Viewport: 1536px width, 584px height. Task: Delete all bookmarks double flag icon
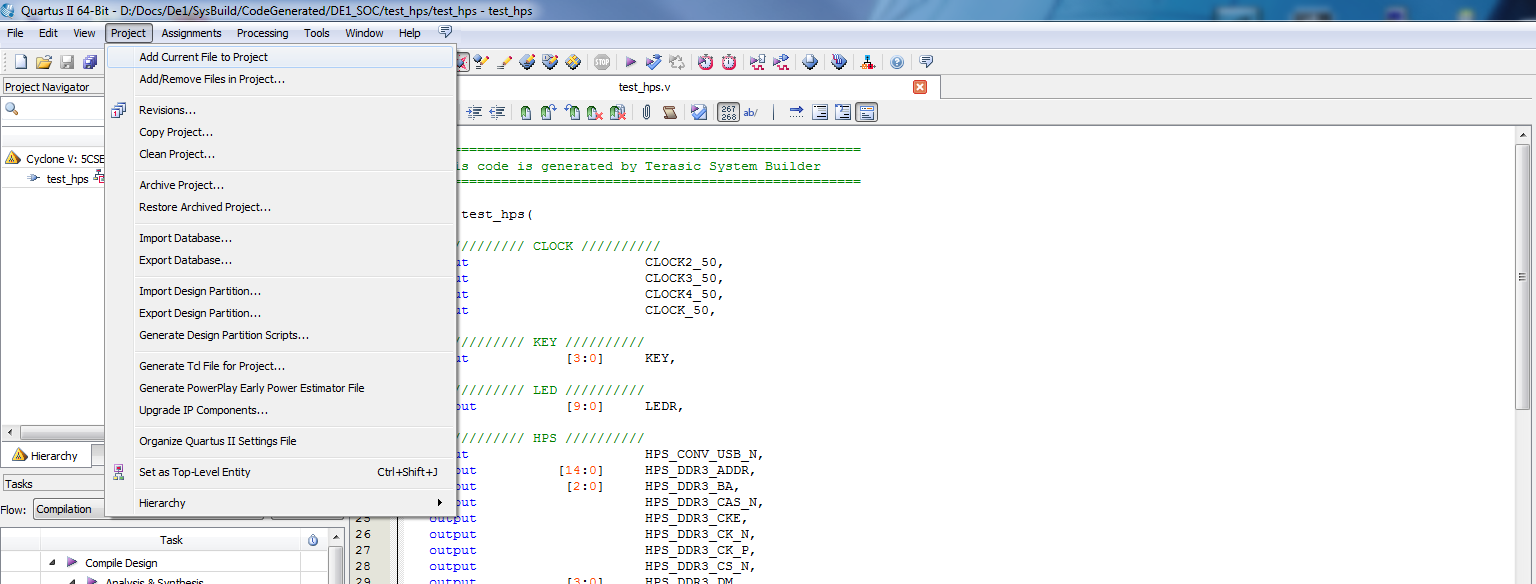[618, 112]
